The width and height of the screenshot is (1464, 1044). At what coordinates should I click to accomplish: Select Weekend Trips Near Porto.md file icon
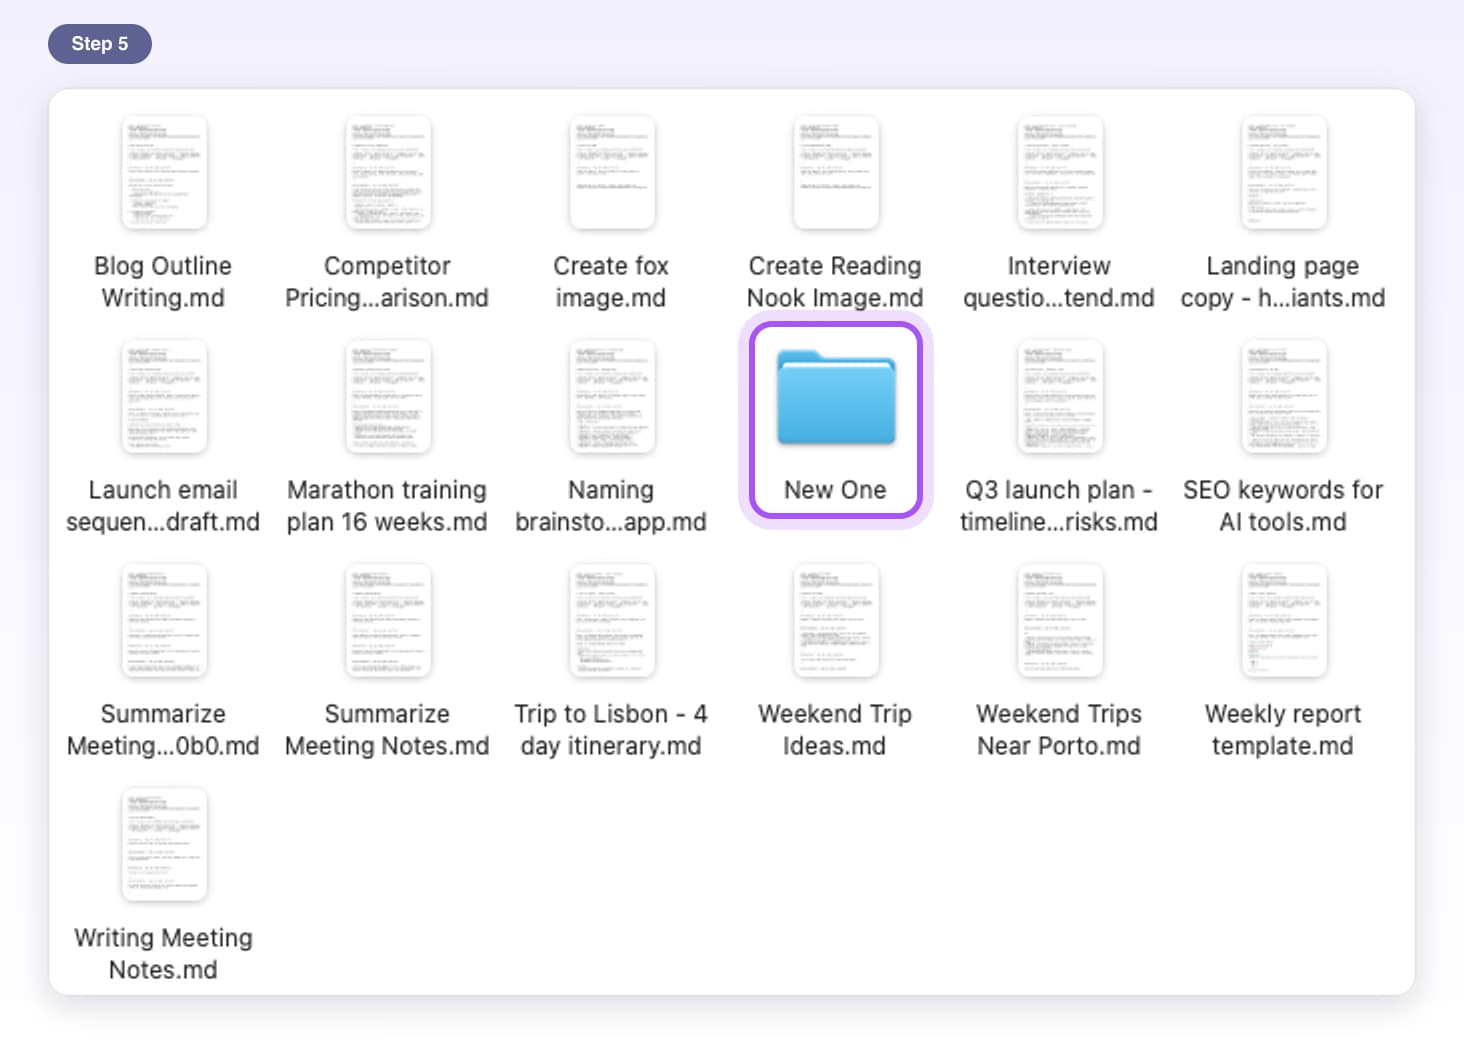click(x=1059, y=621)
